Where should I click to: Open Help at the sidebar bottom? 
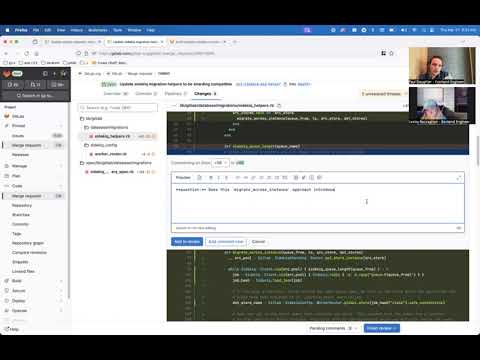coord(12,329)
